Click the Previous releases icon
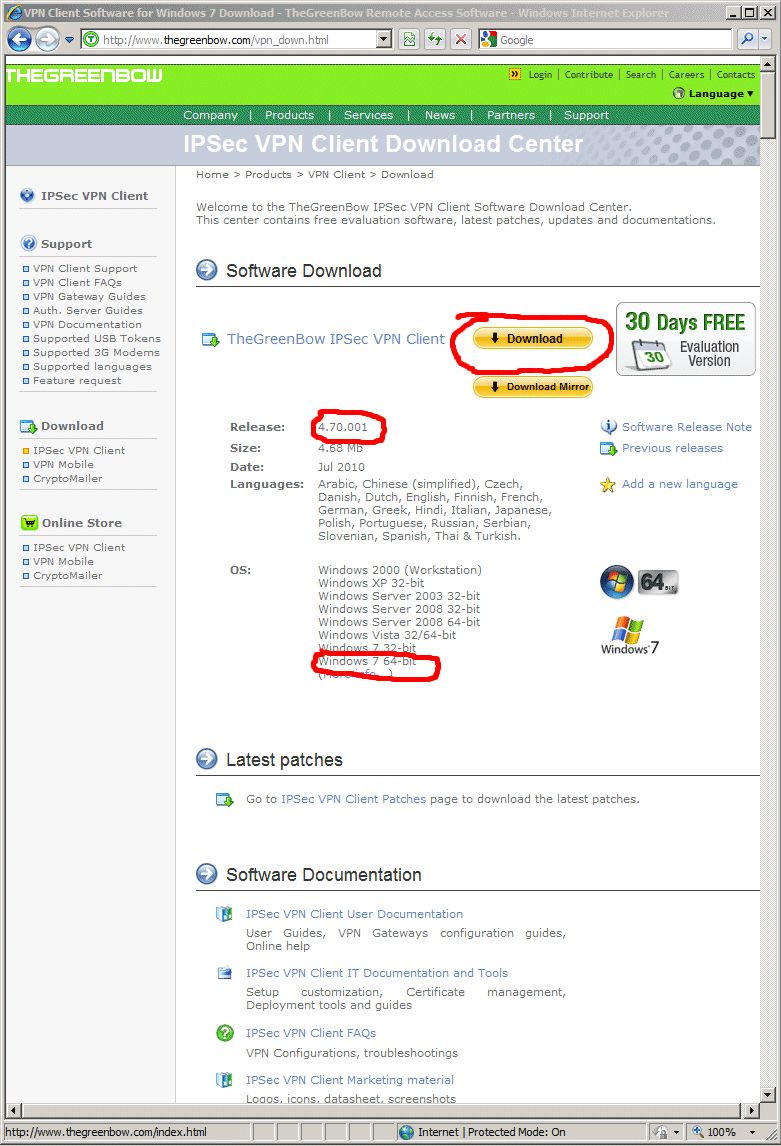Image resolution: width=781 pixels, height=1146 pixels. pyautogui.click(x=608, y=448)
